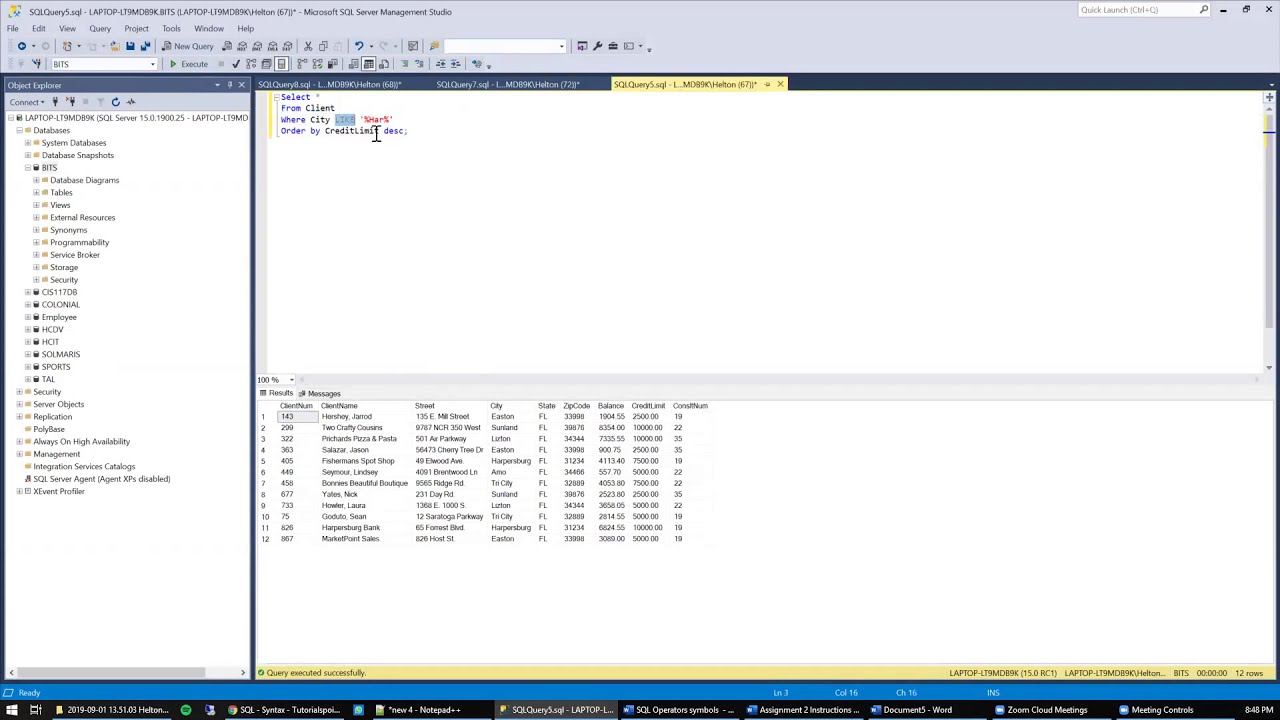Screen dimensions: 1280x720
Task: Click the Windows Start button
Action: click(x=12, y=710)
